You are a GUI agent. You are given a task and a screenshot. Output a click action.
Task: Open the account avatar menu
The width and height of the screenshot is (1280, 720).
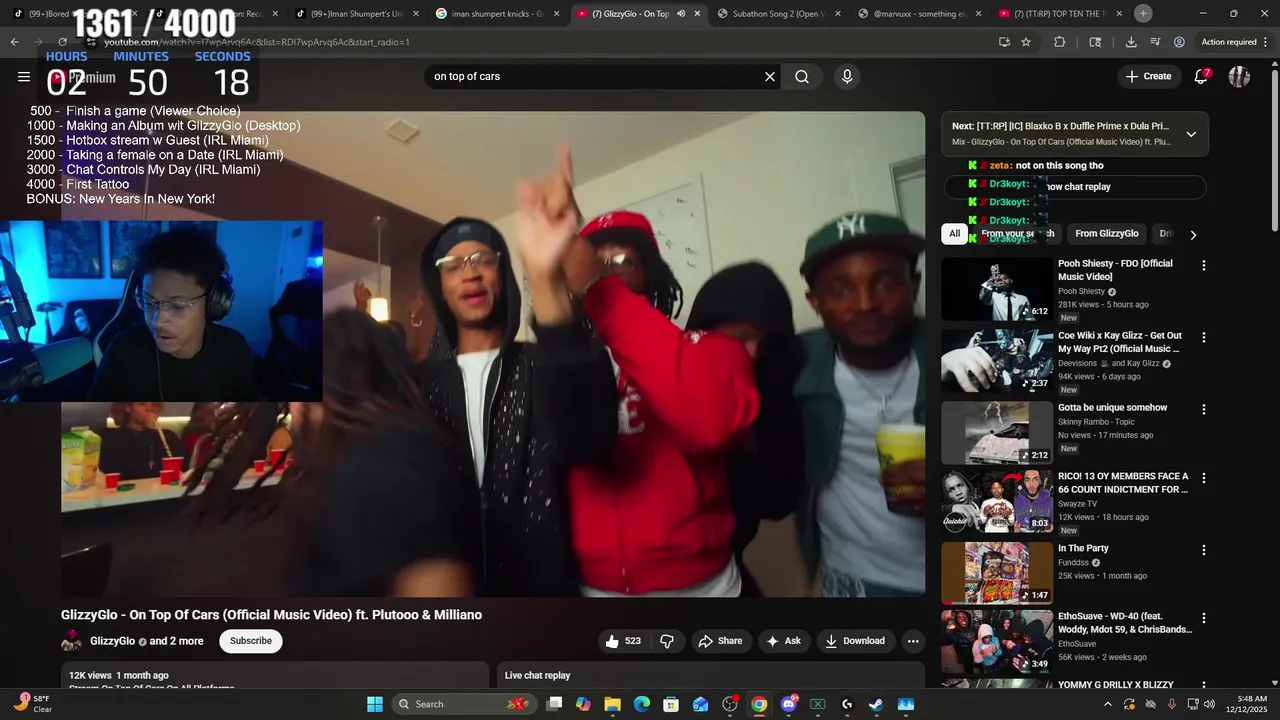coord(1239,76)
